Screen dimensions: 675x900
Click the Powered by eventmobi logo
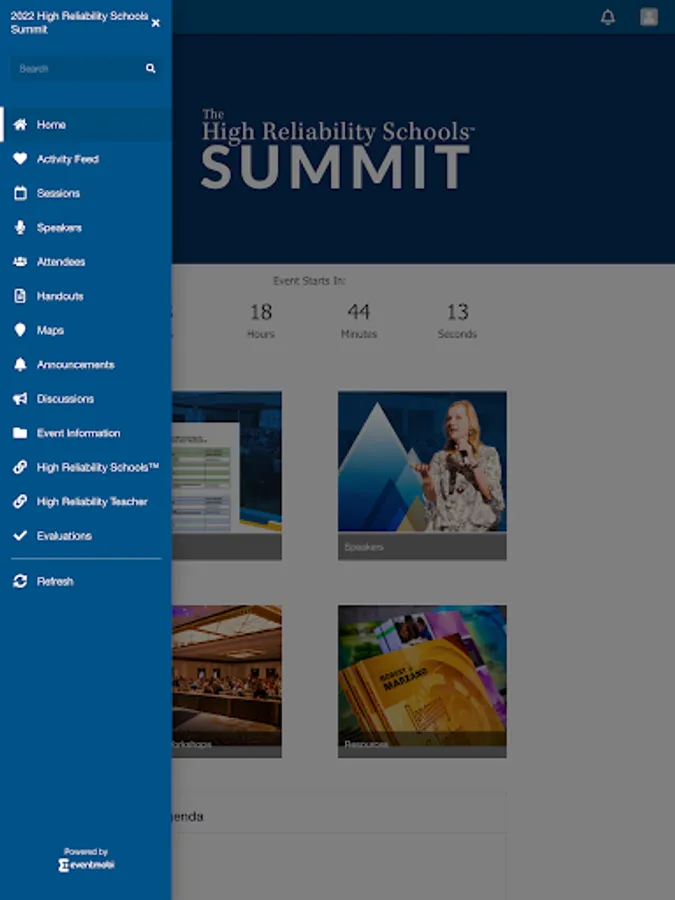pos(86,859)
